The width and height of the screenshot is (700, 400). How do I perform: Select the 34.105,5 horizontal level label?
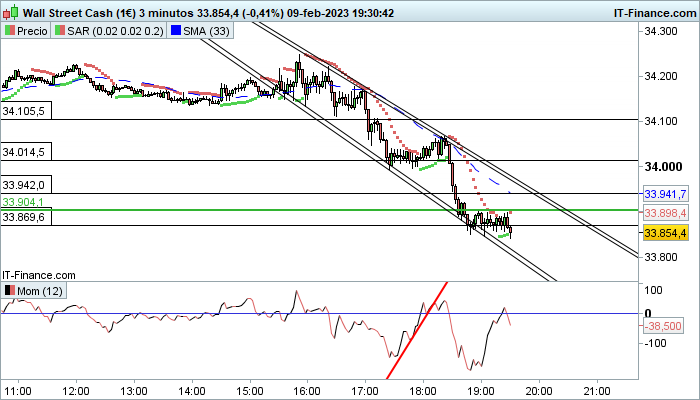(26, 111)
